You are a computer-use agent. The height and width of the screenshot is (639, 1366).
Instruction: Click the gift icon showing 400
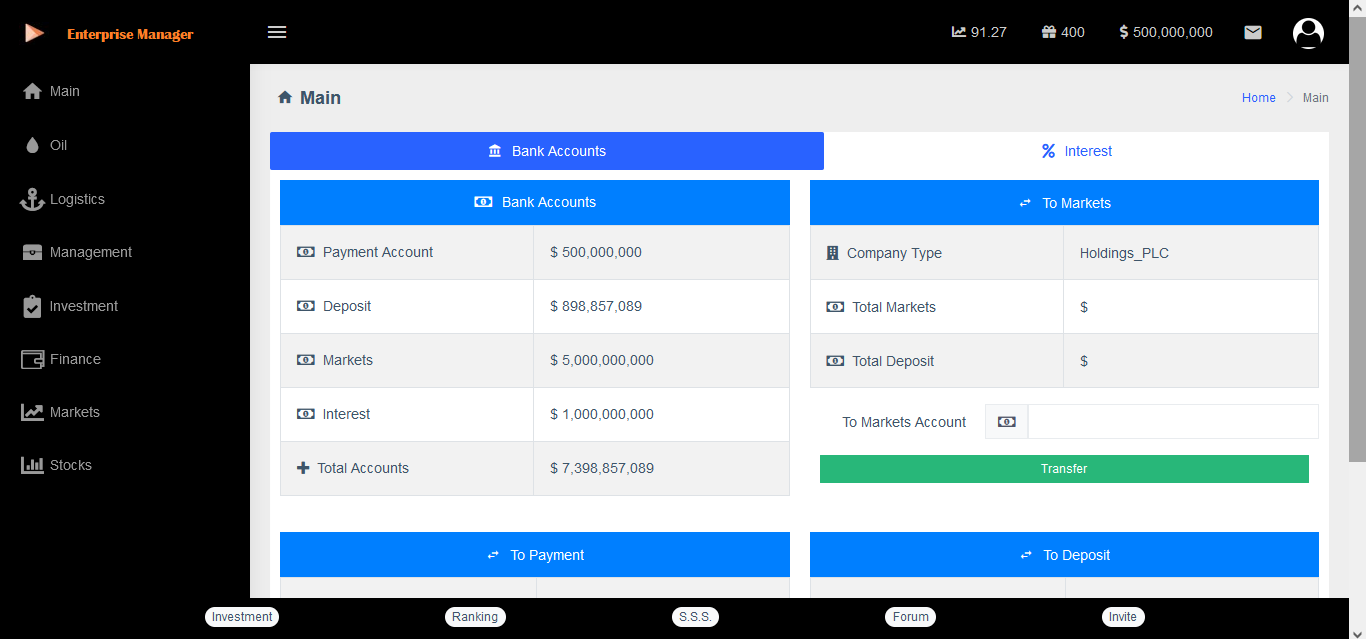pyautogui.click(x=1049, y=32)
